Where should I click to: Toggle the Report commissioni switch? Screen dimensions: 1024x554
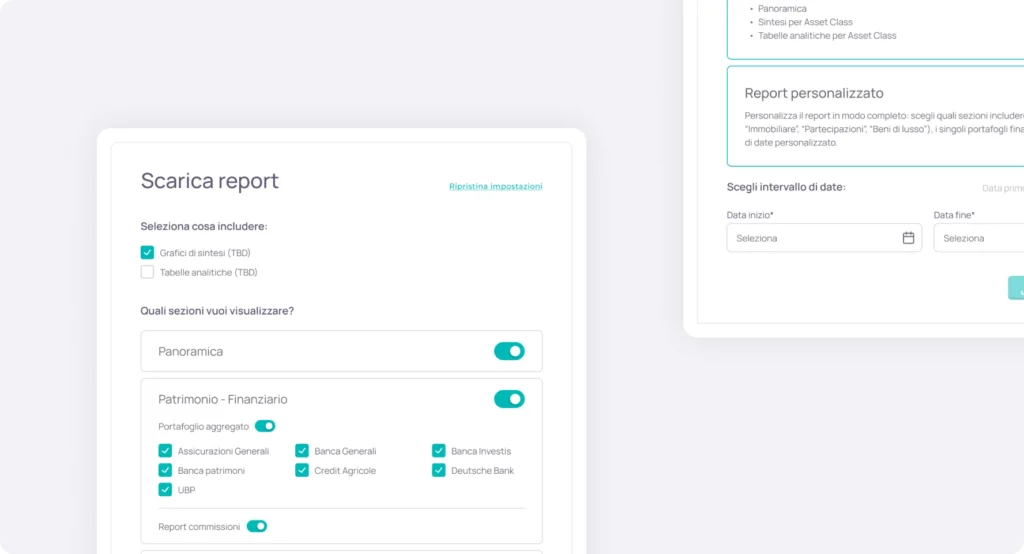coord(257,526)
